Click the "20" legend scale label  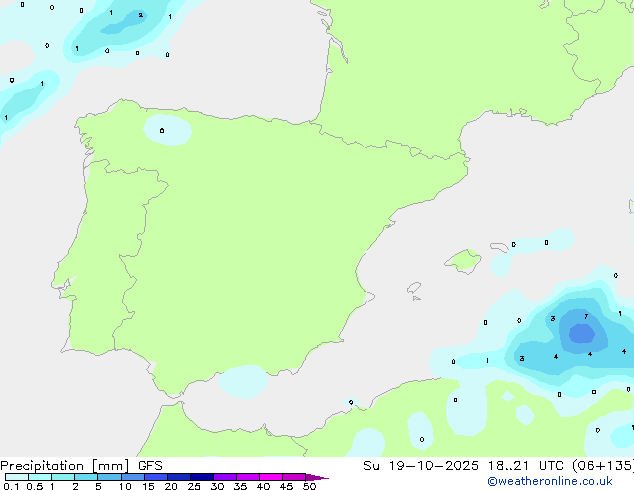pos(171,486)
